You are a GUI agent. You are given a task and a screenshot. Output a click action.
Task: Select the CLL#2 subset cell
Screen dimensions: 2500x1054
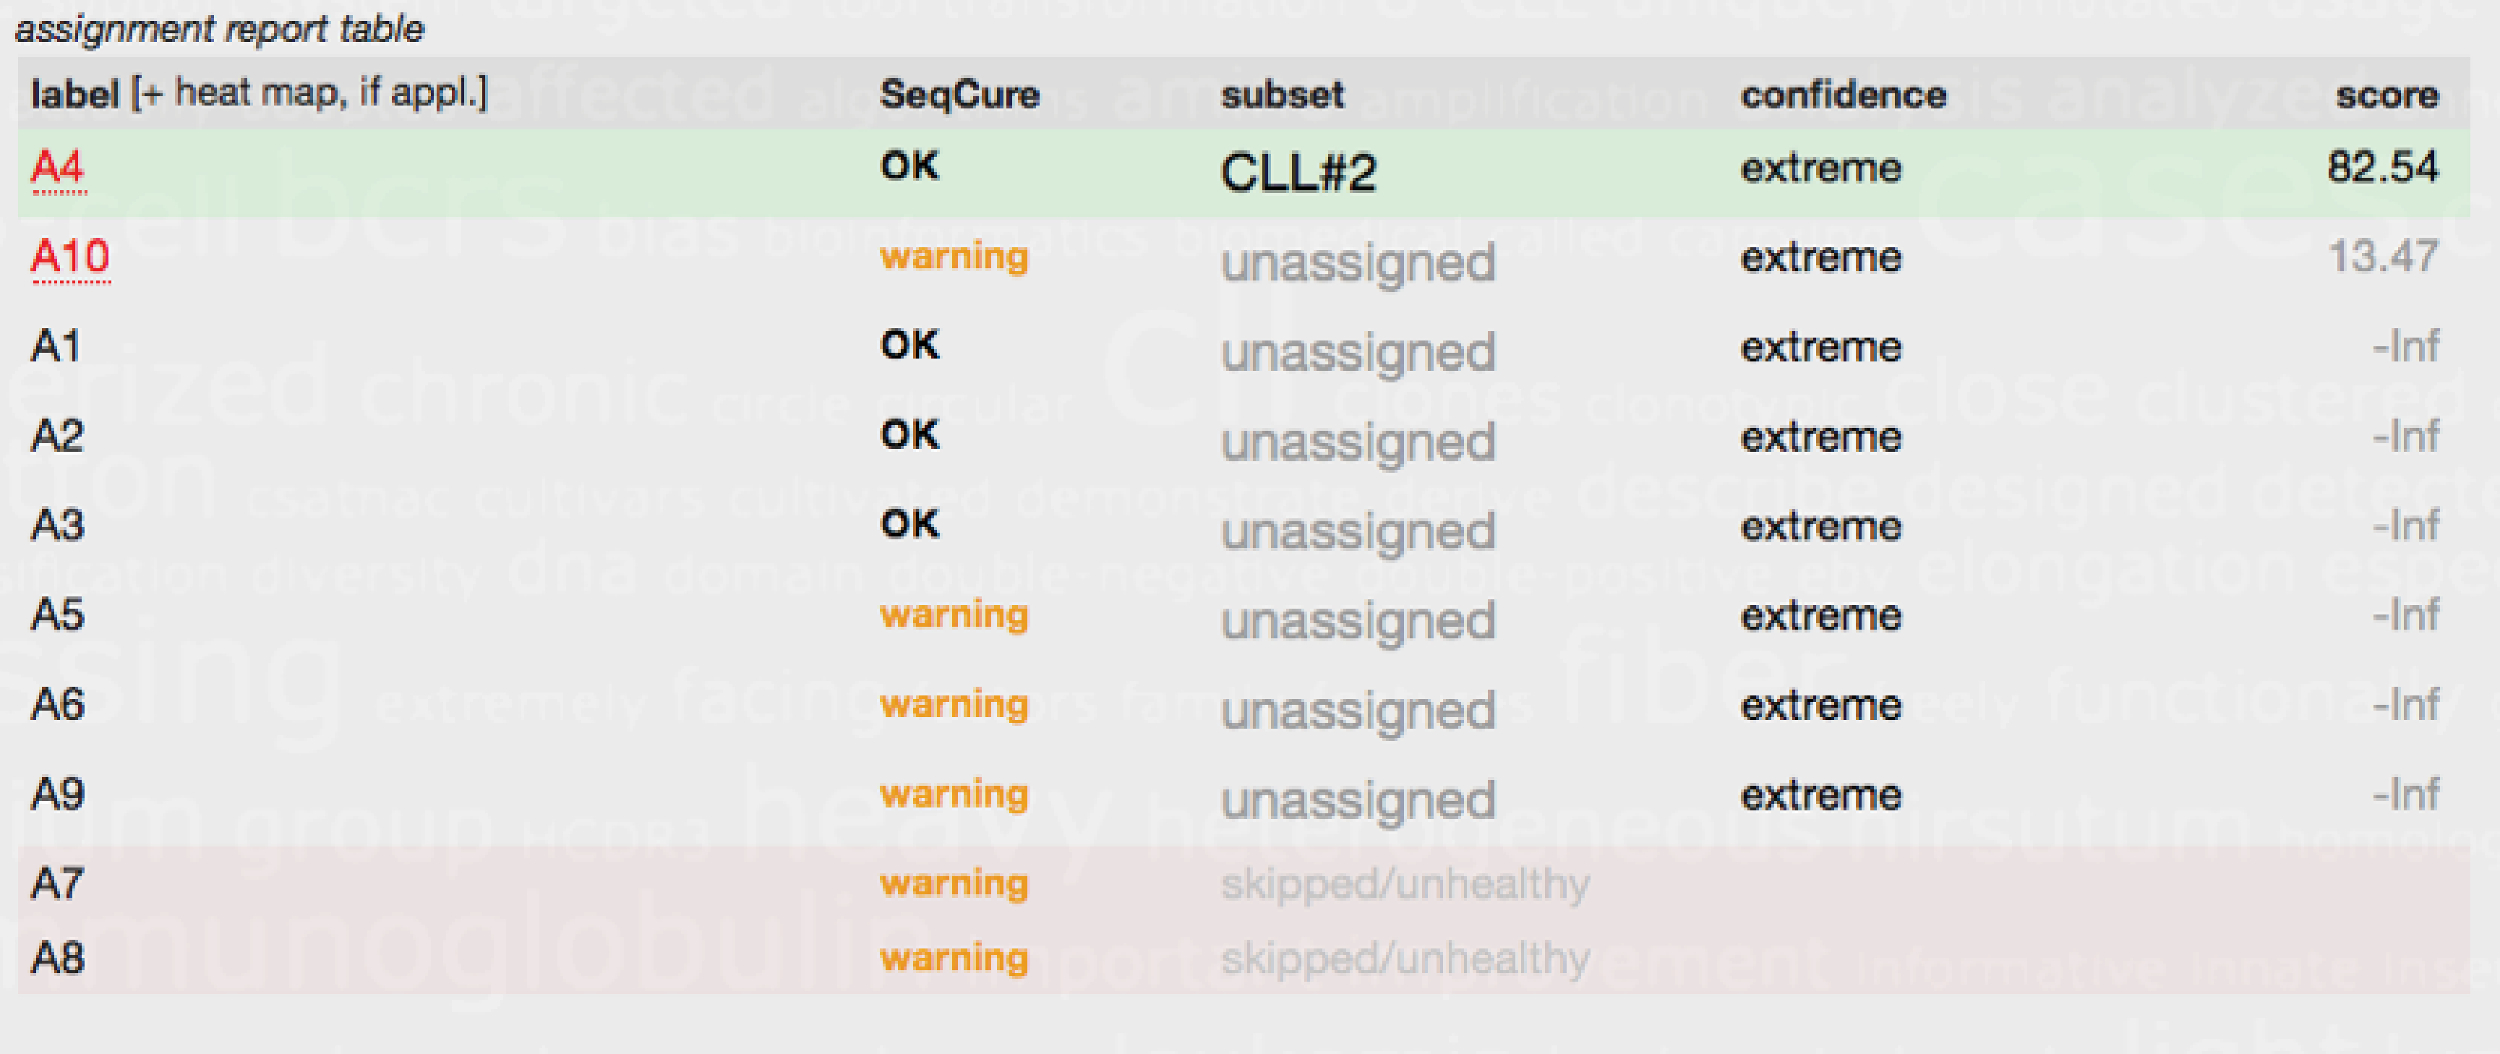pyautogui.click(x=1298, y=172)
